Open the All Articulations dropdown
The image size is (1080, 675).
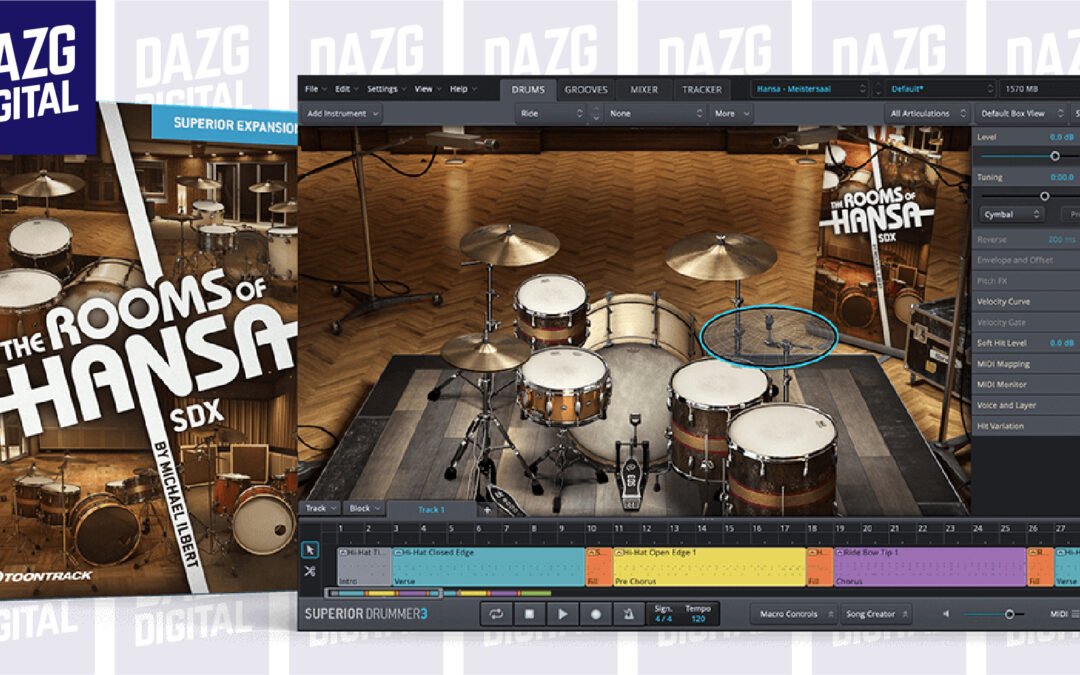[927, 113]
